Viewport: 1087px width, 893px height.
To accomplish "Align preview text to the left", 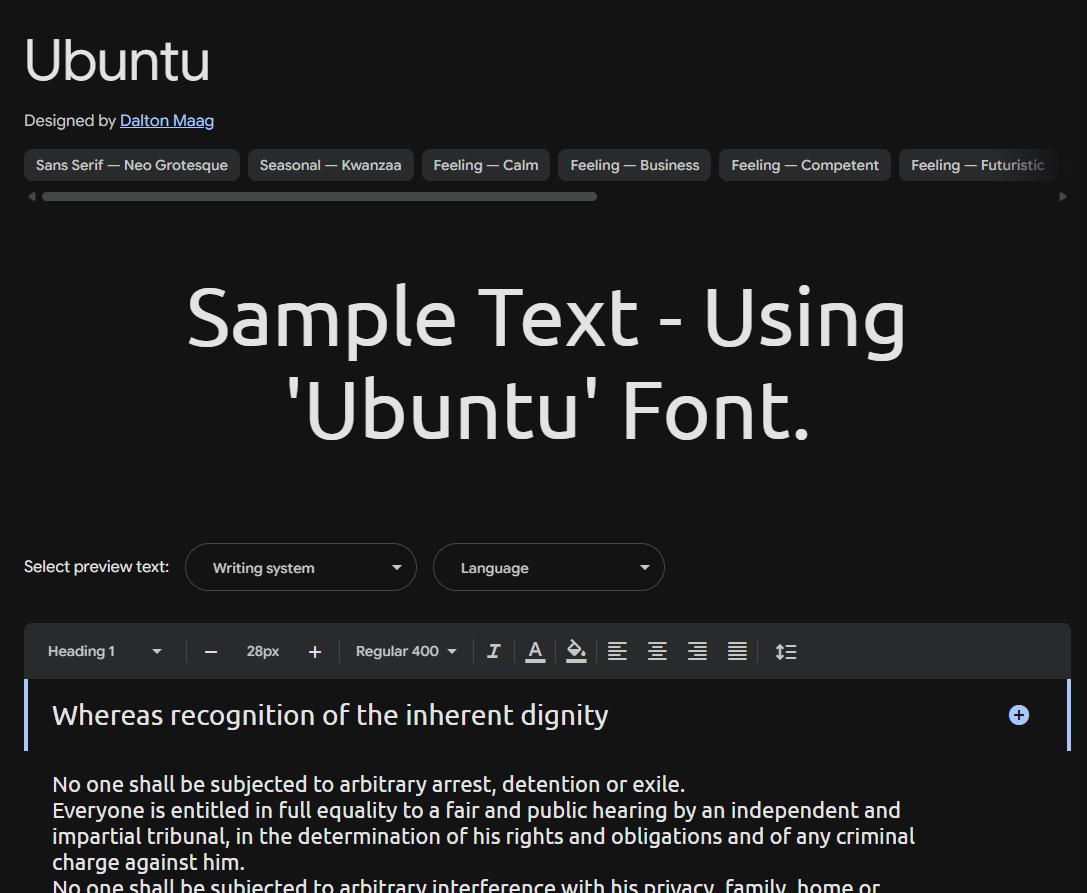I will coord(617,651).
